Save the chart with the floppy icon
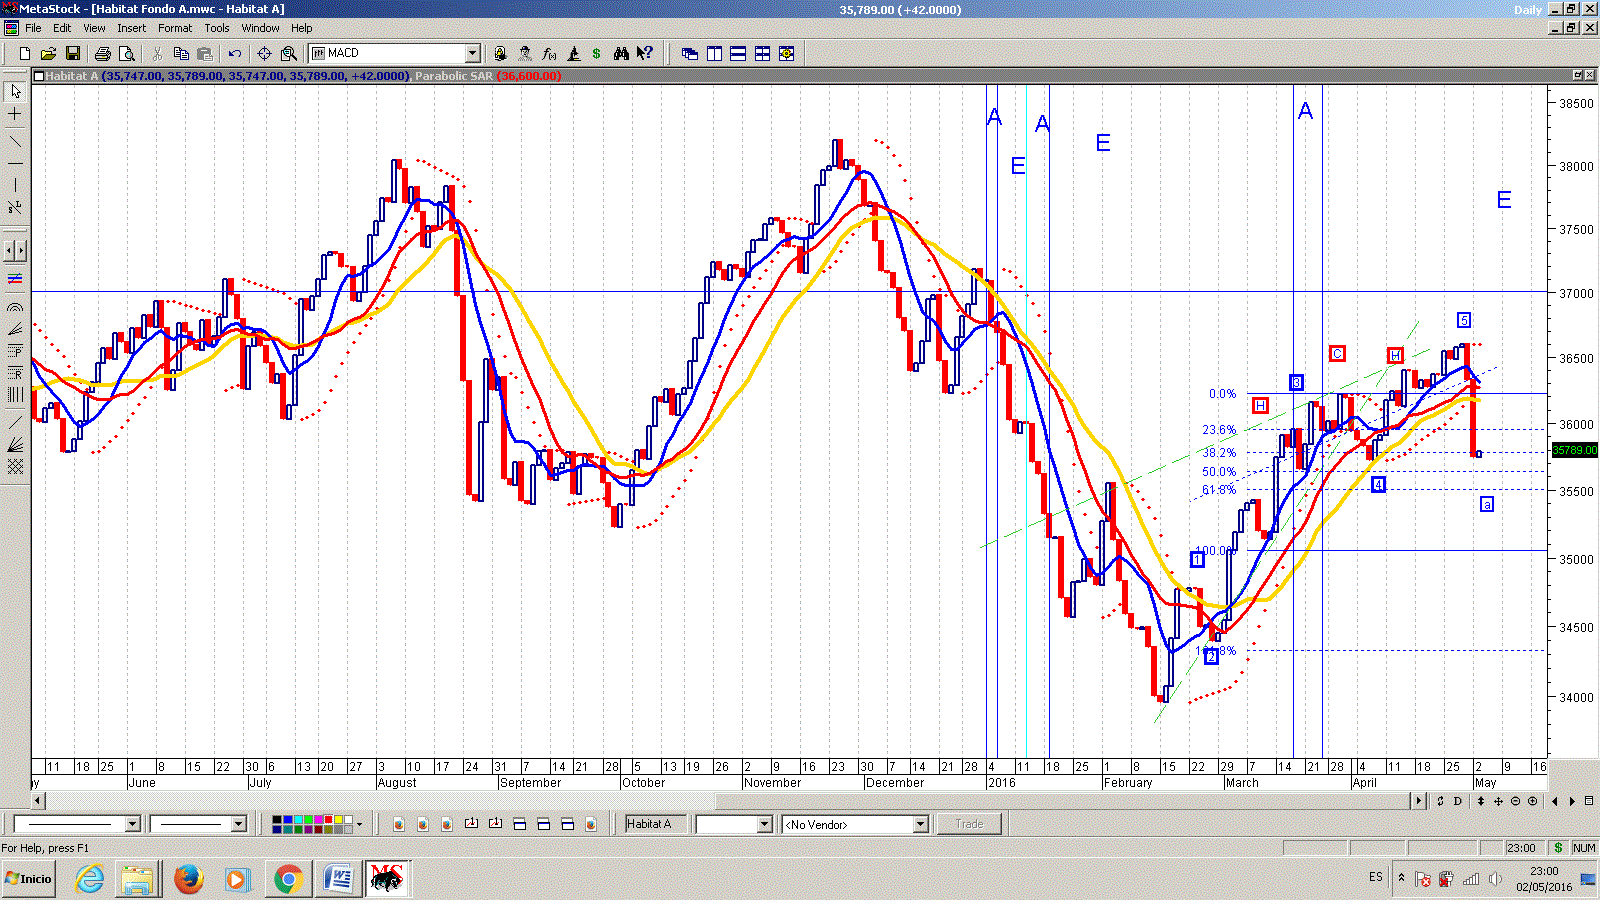 [x=73, y=53]
